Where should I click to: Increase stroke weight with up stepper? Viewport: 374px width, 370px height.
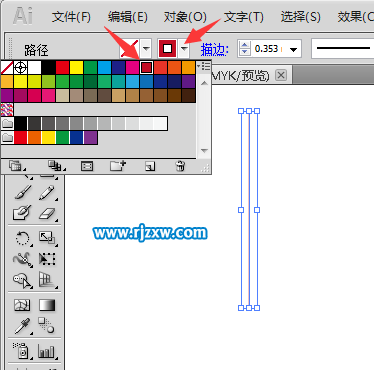[x=245, y=45]
